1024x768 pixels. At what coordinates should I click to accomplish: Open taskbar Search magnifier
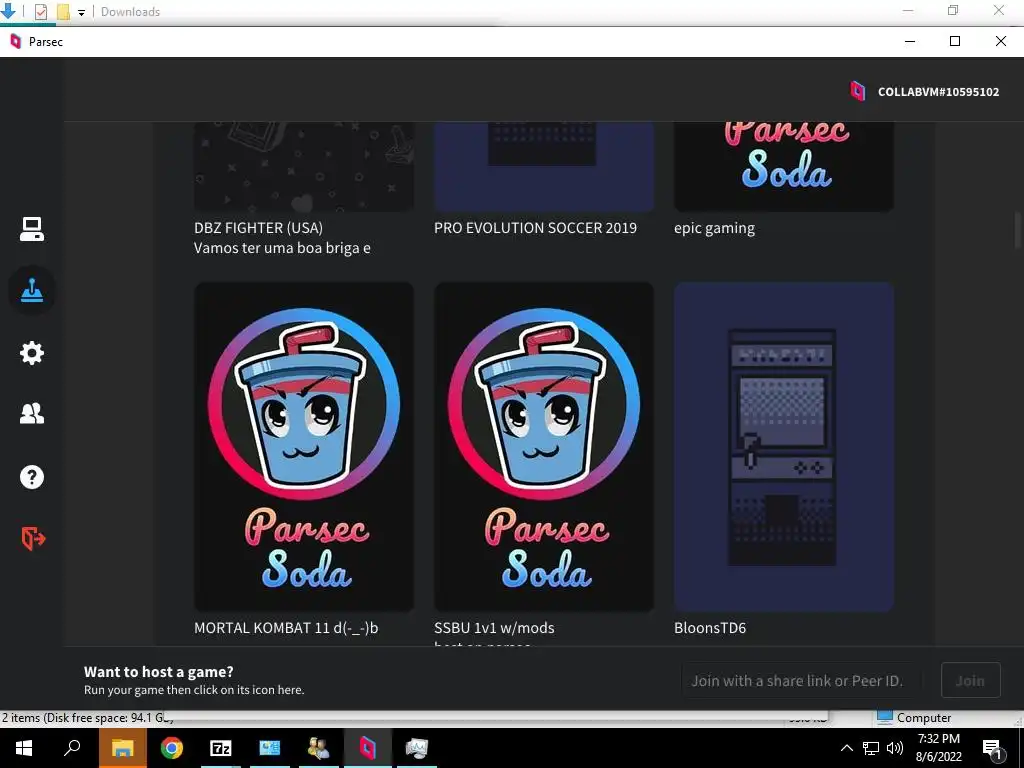click(72, 748)
